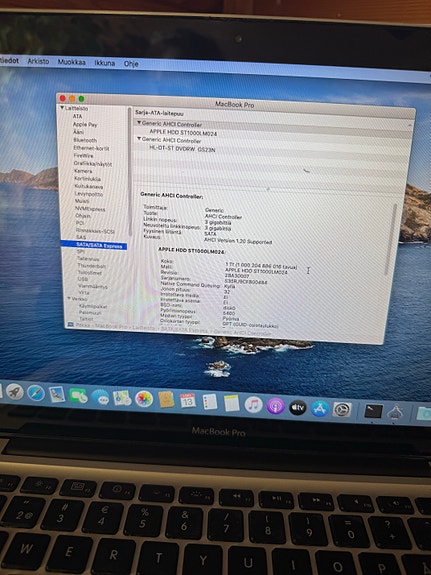
Task: Collapse the first Generic AHCI Controller
Action: point(139,123)
